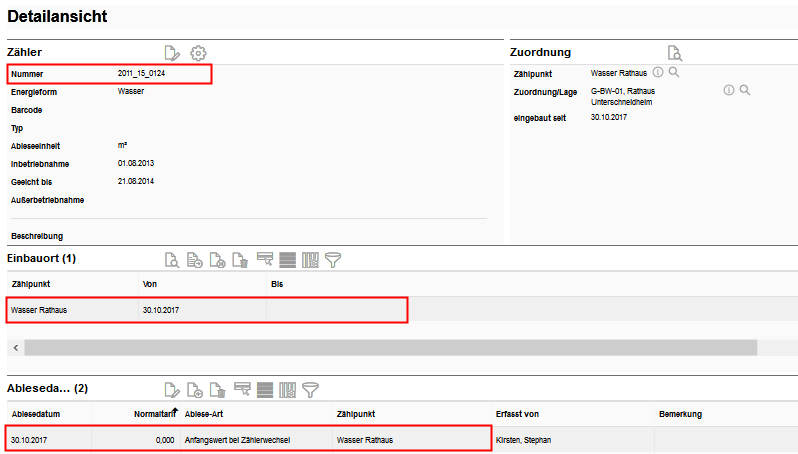Screen dimensions: 798x454
Task: Click the document with cross icon in Einbauort toolbar
Action: tap(217, 260)
